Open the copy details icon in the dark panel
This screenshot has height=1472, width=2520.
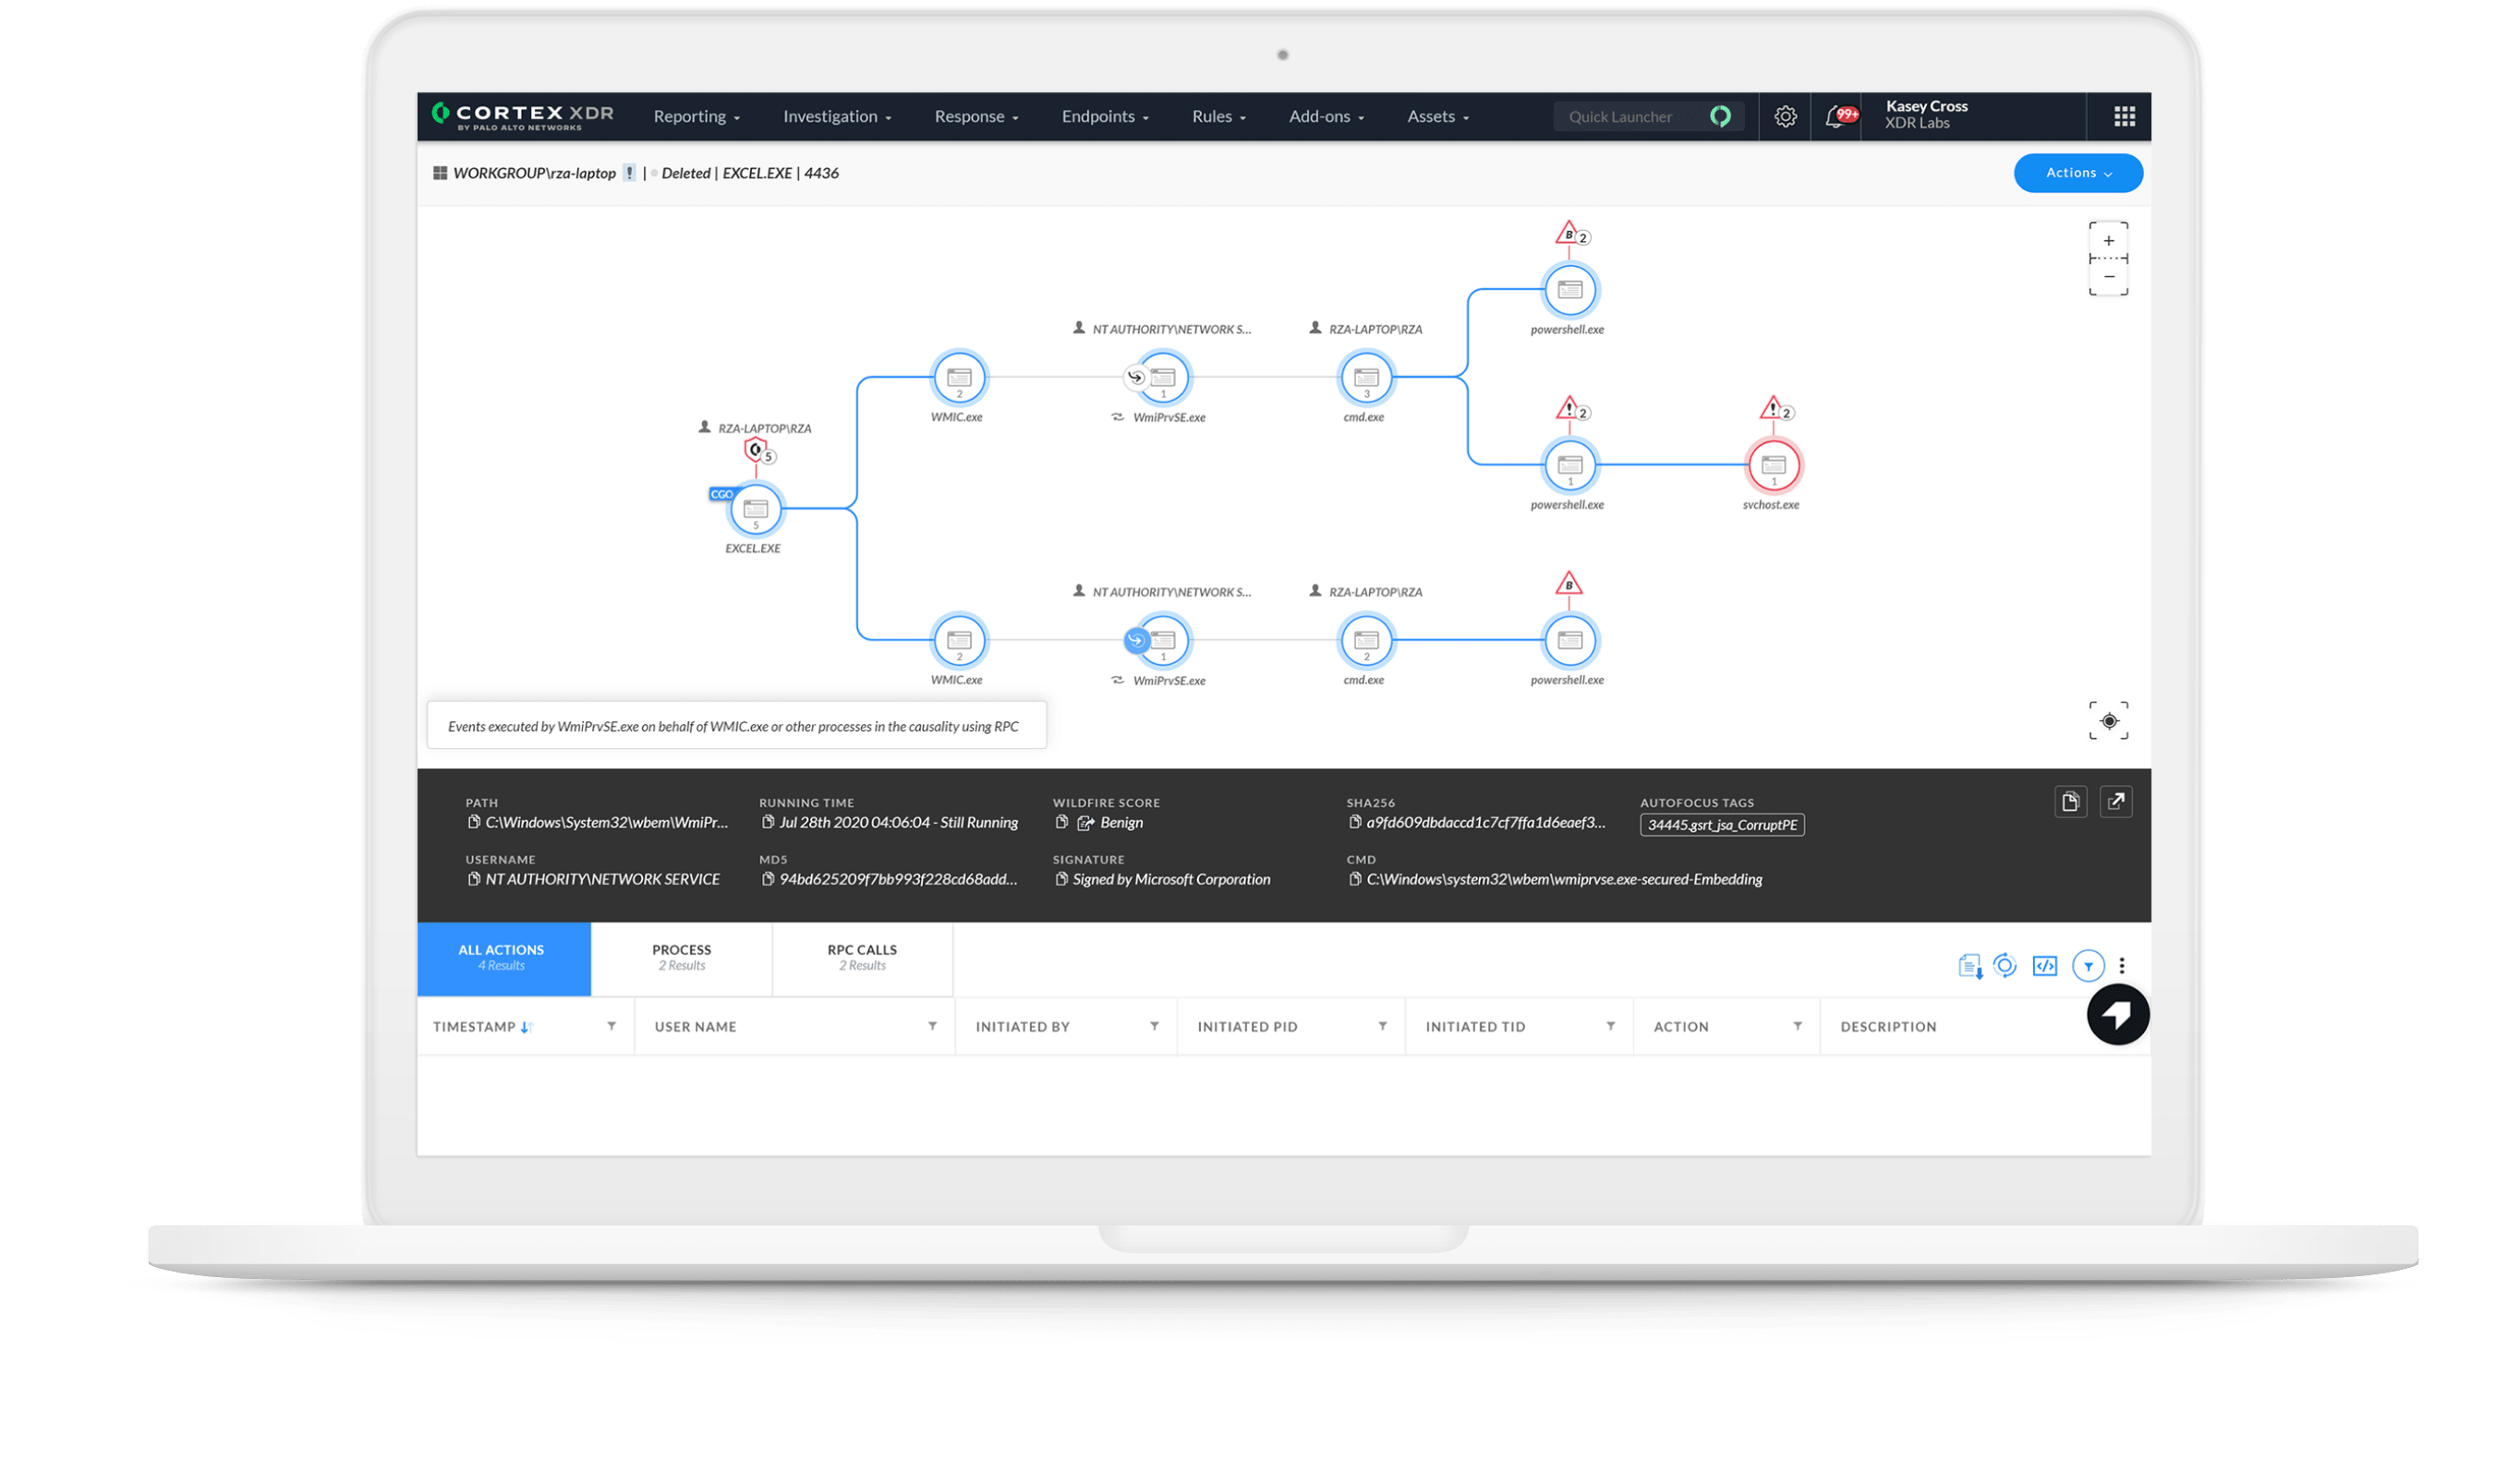2070,801
